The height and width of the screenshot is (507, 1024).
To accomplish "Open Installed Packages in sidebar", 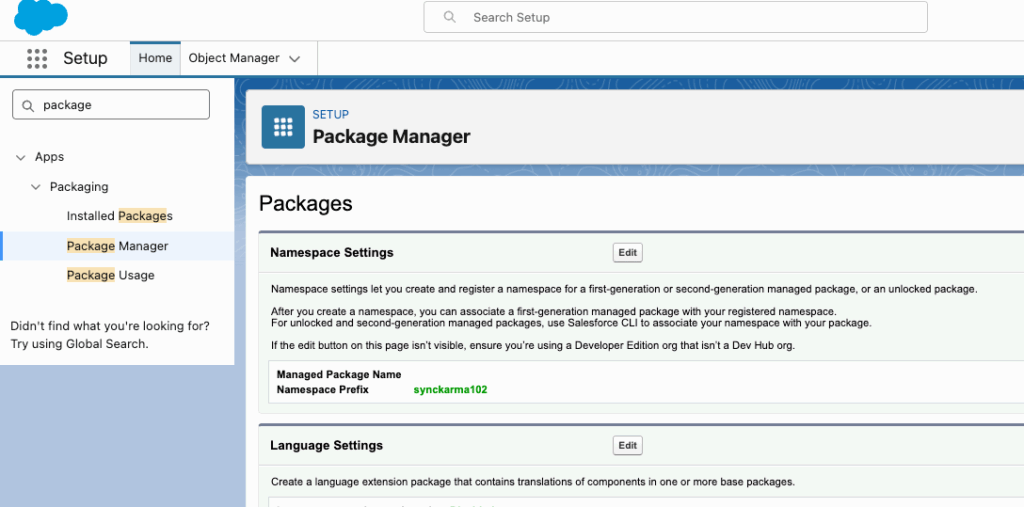I will click(x=120, y=216).
